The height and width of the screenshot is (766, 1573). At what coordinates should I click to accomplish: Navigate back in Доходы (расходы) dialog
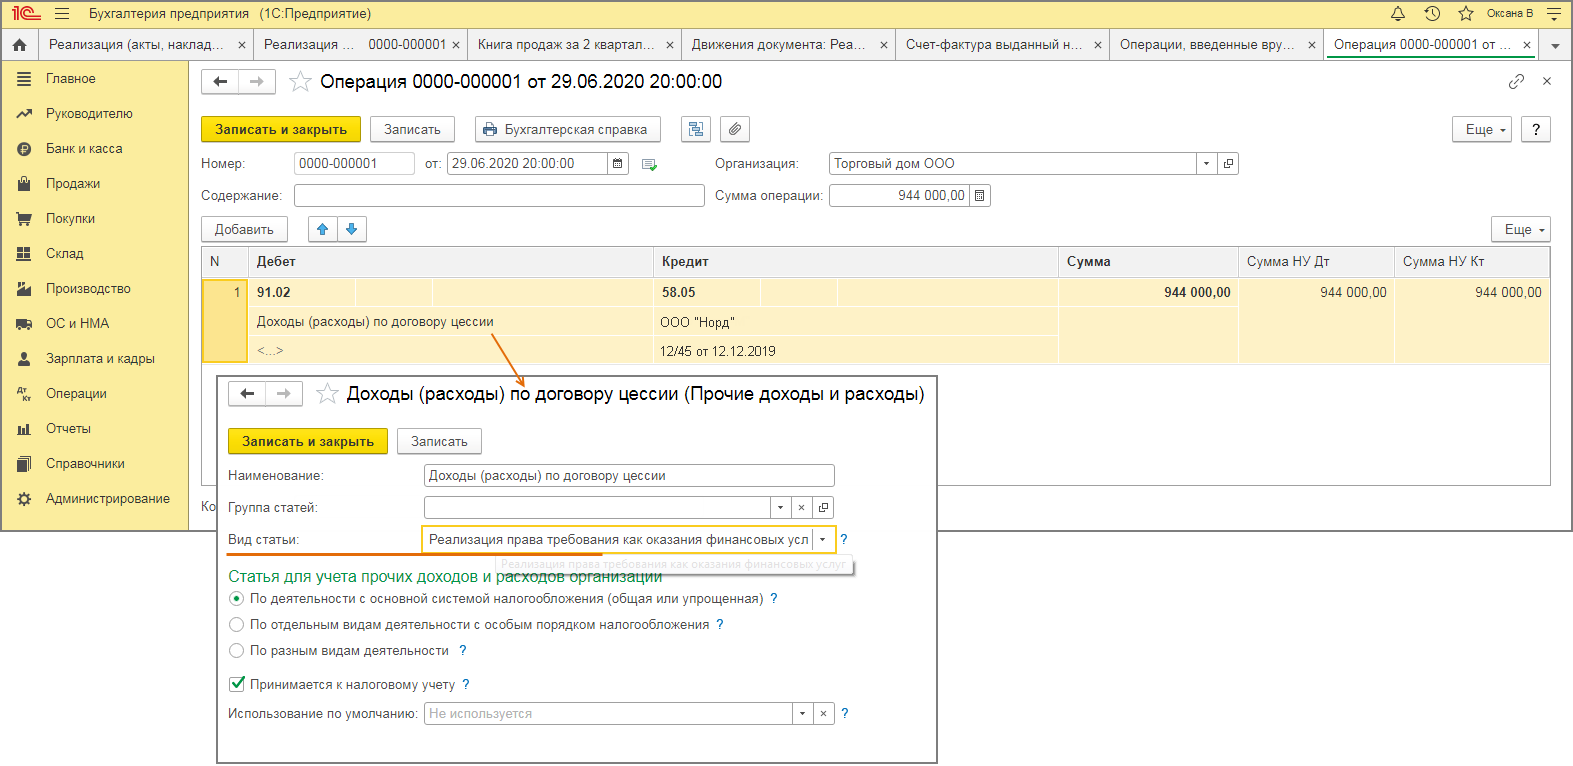point(247,394)
